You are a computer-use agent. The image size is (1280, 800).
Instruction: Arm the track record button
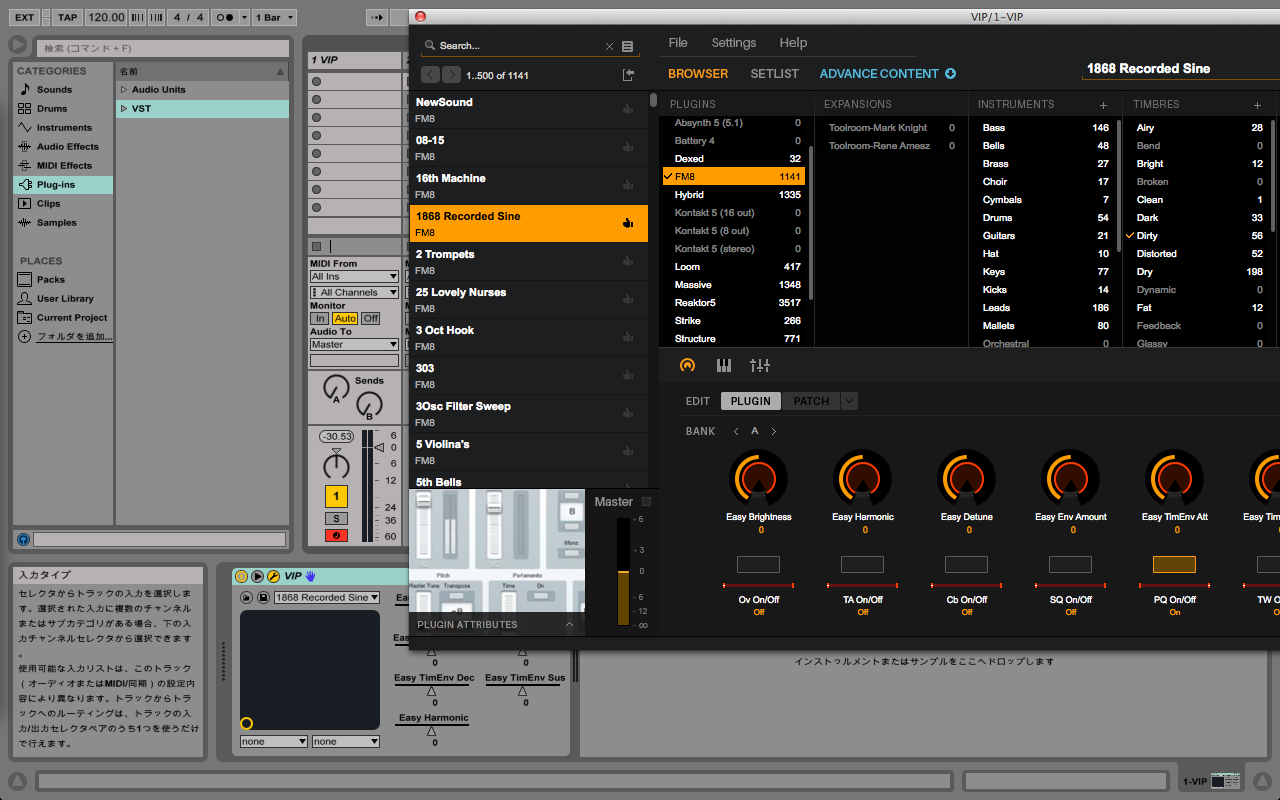[336, 536]
